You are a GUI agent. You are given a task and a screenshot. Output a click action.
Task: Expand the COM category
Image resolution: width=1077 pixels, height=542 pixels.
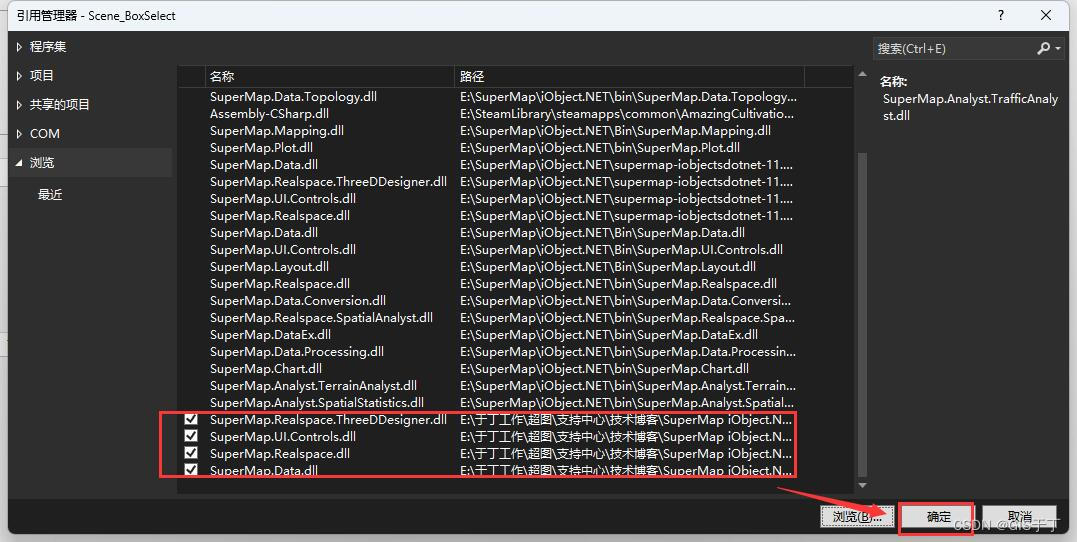tap(19, 133)
